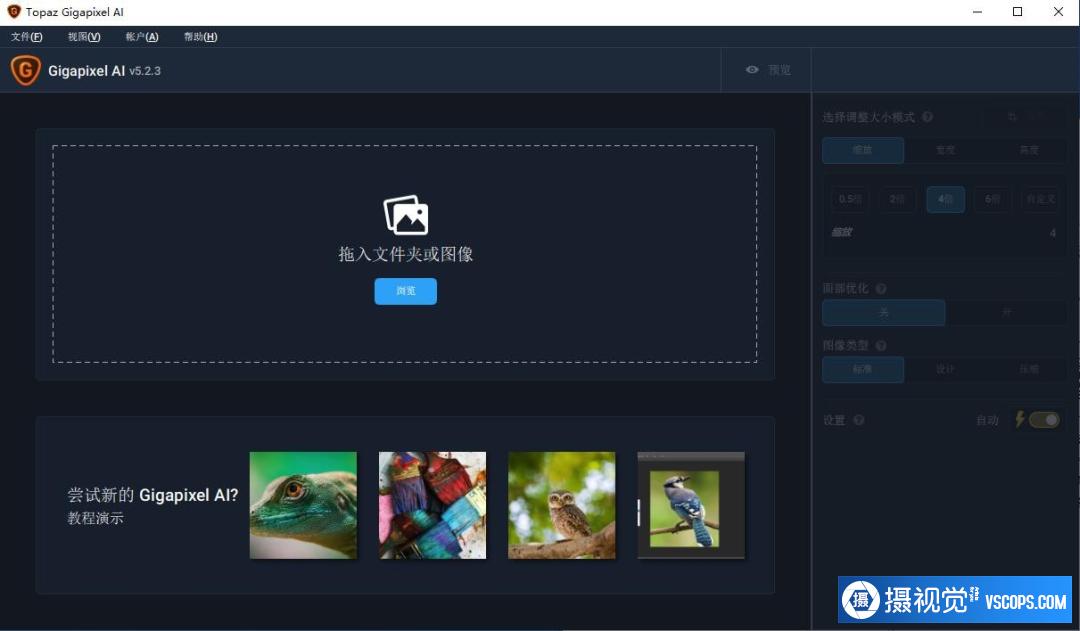
Task: Toggle the 自动 auto settings switch
Action: (x=1044, y=420)
